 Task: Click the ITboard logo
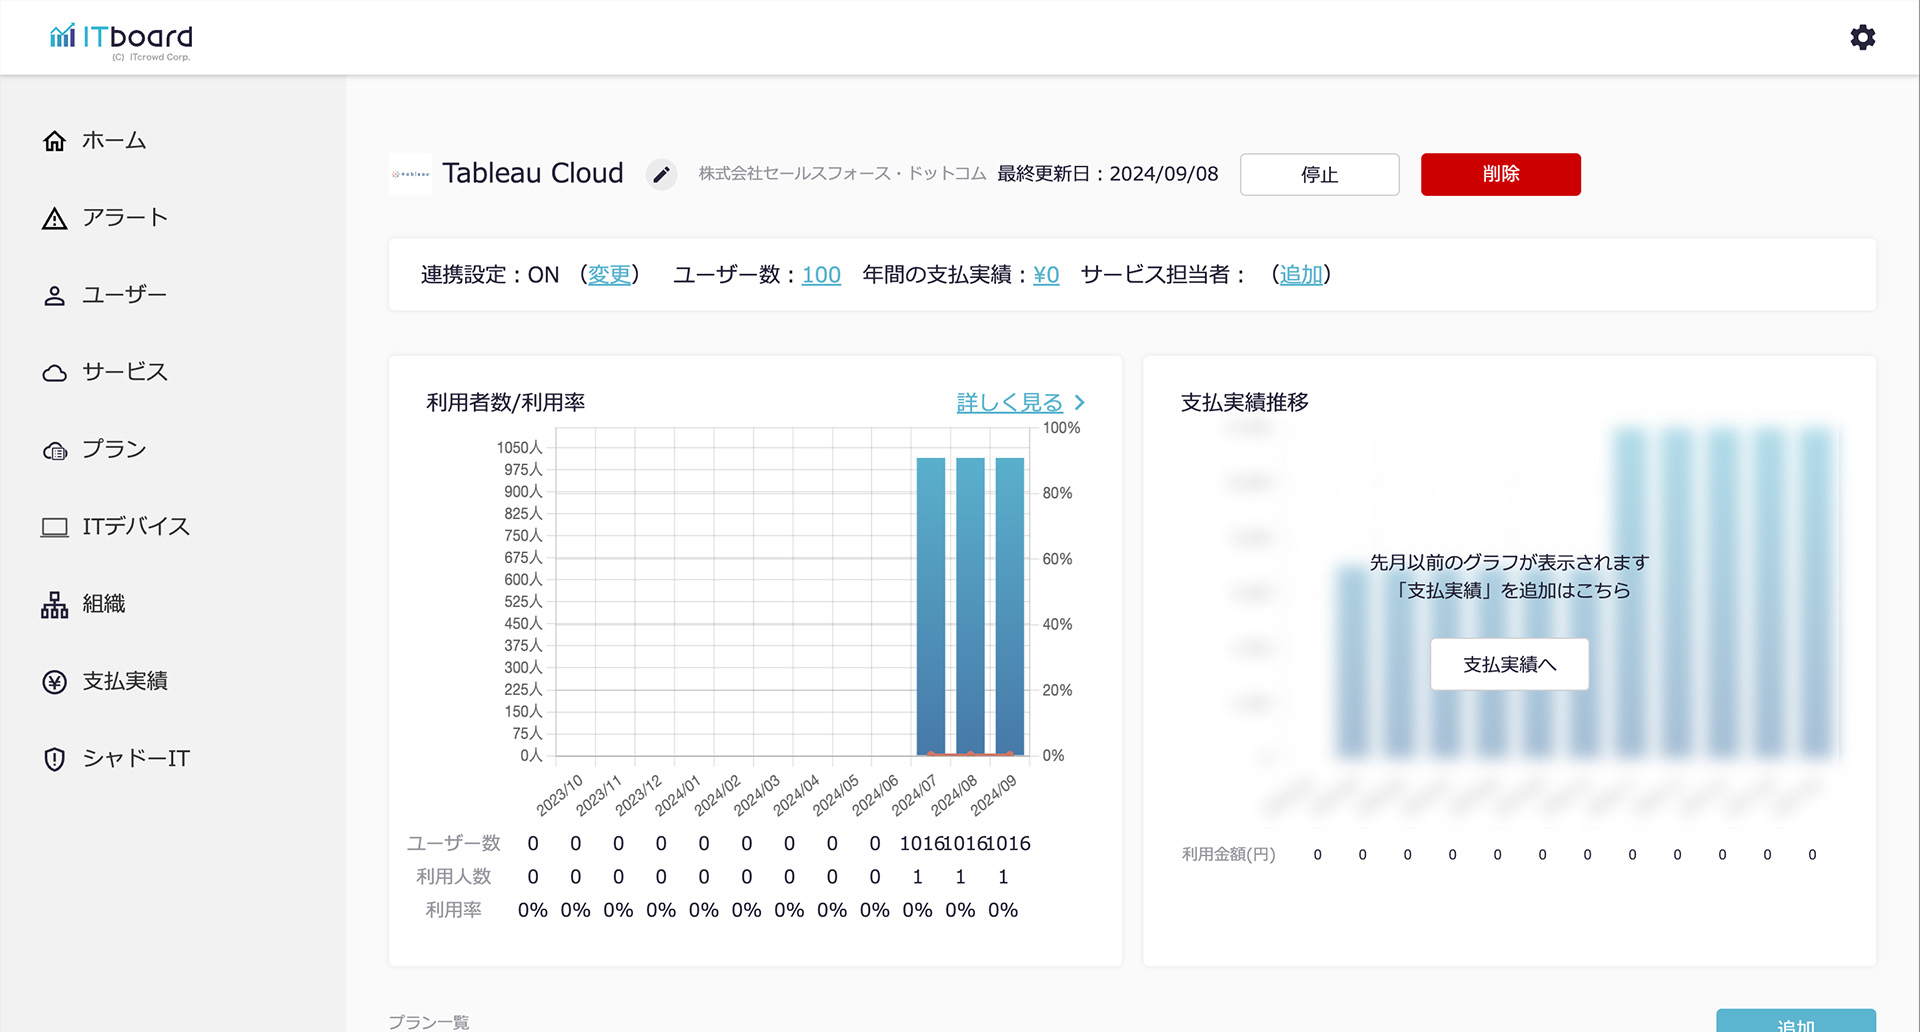121,40
